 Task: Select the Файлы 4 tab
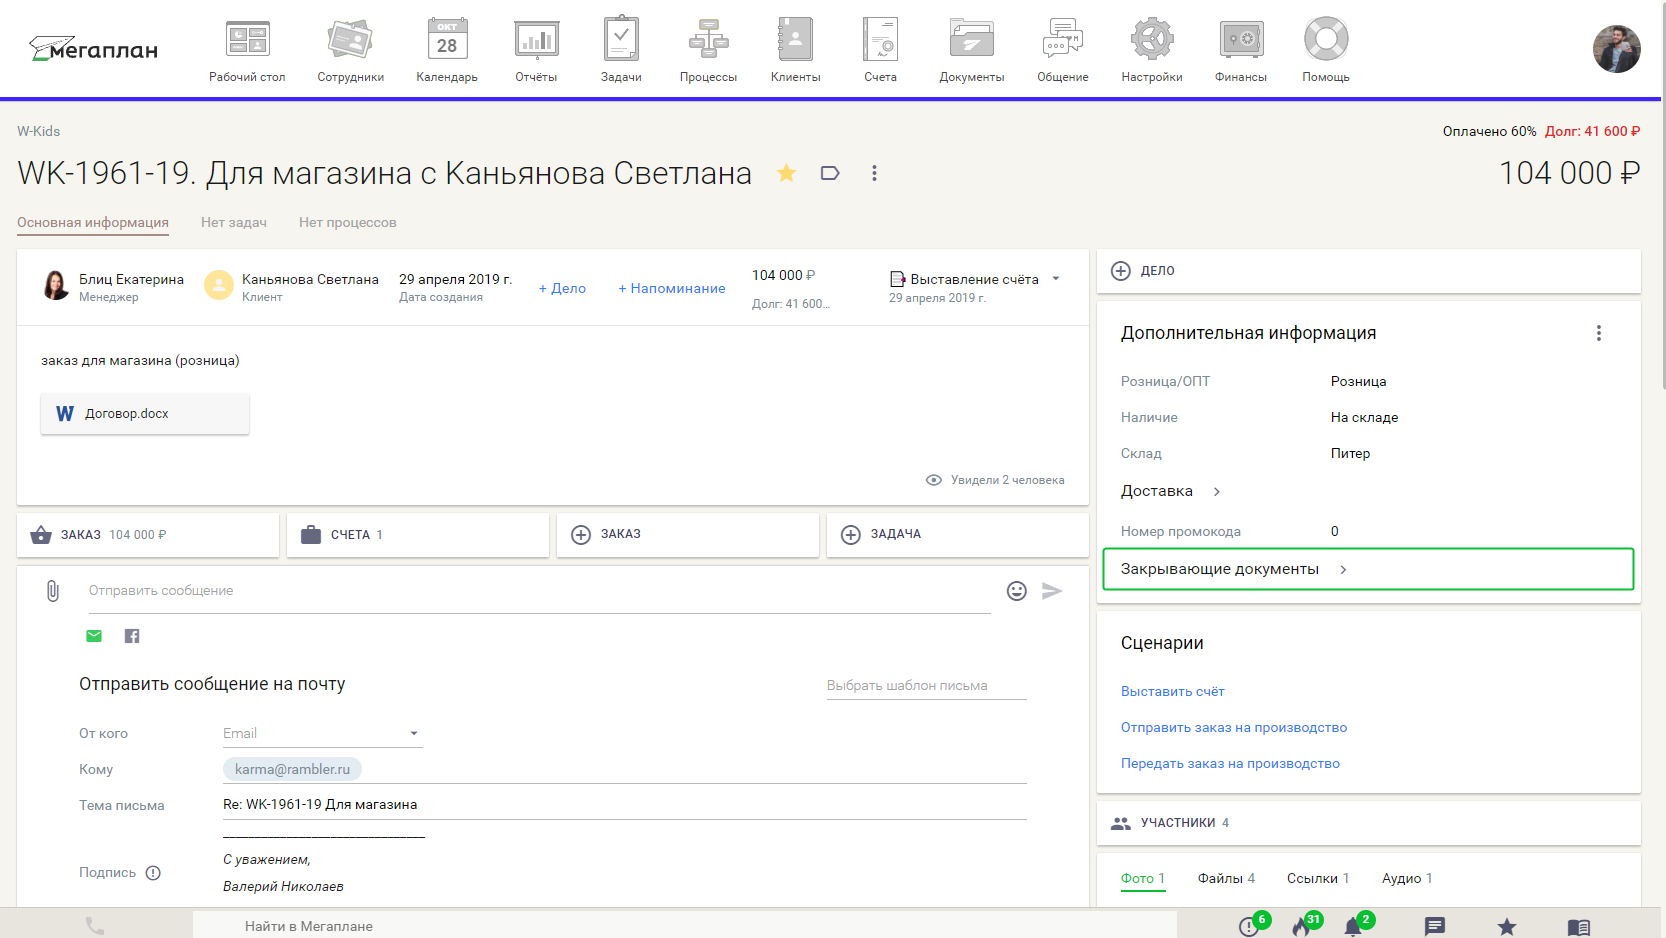(x=1226, y=878)
